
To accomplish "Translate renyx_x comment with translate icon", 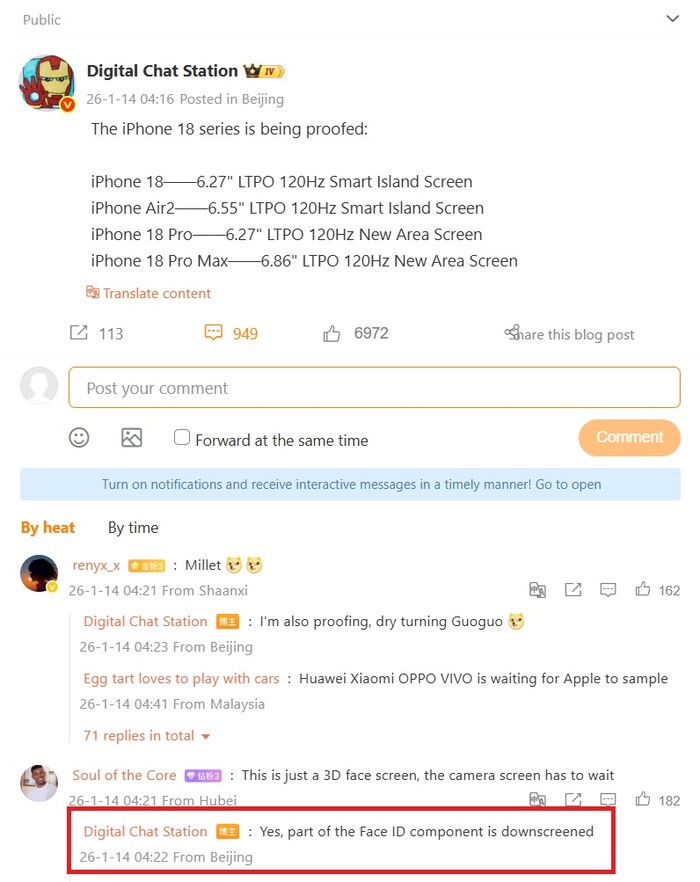I will 537,590.
